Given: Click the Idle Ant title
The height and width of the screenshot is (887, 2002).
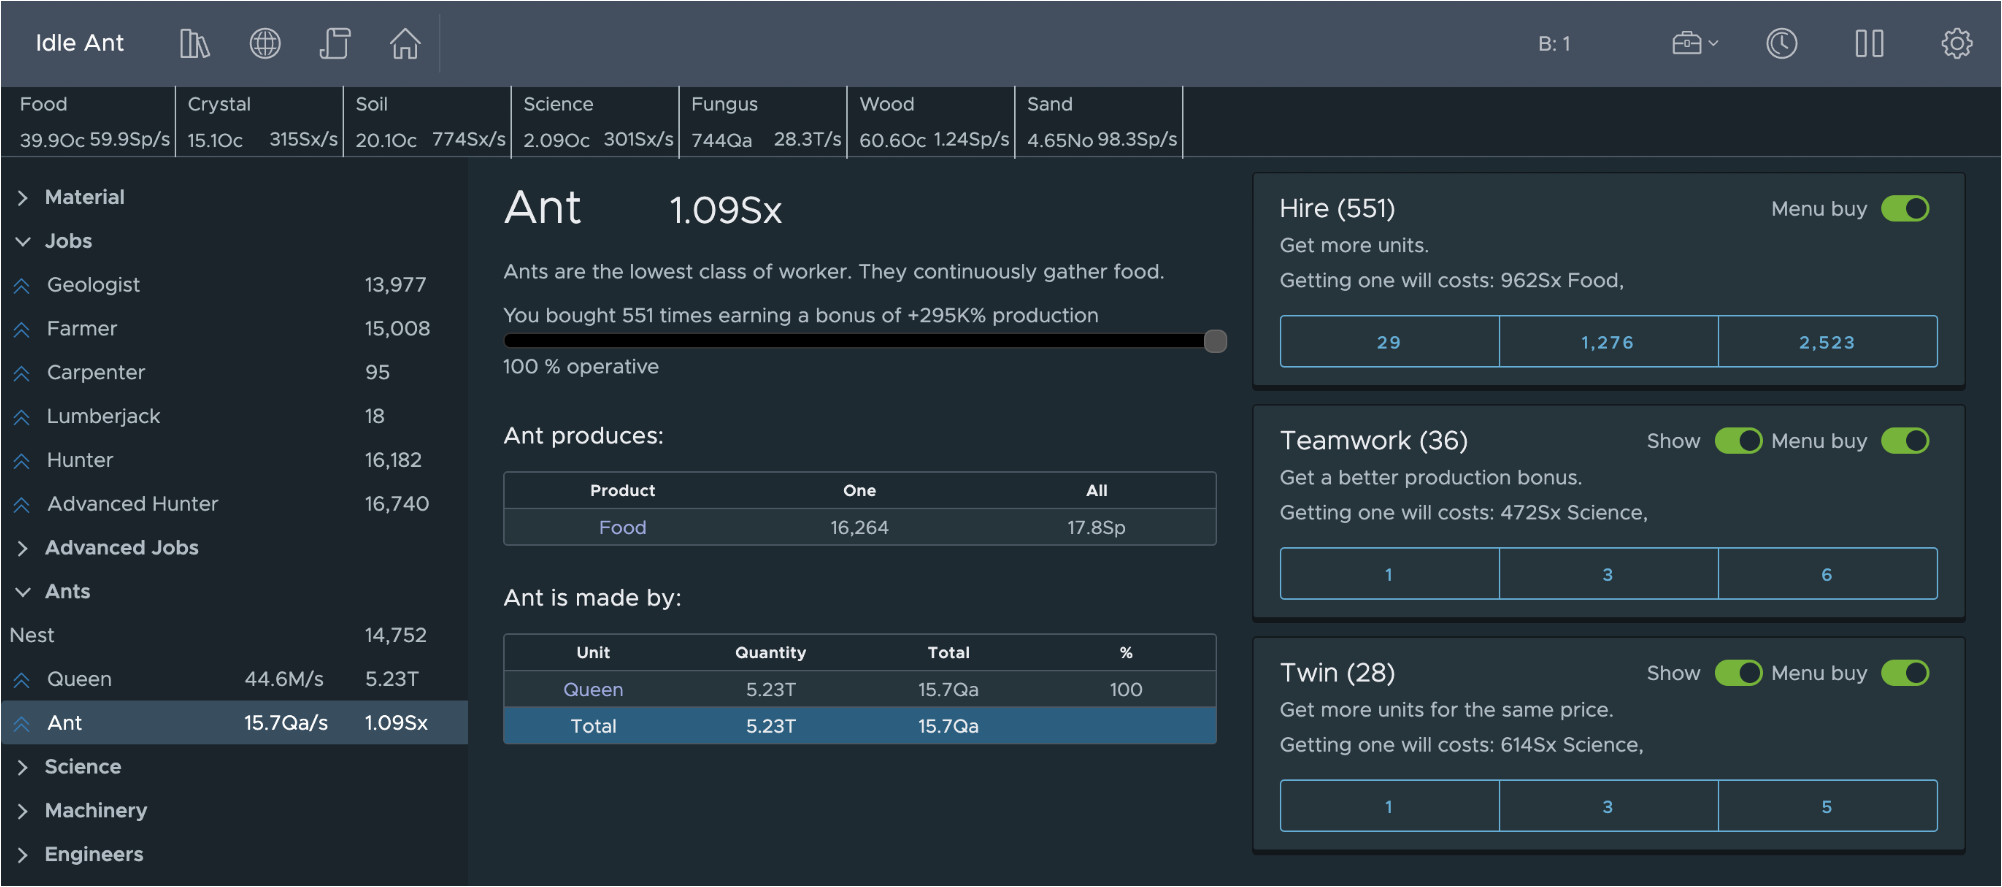Looking at the screenshot, I should (x=80, y=43).
